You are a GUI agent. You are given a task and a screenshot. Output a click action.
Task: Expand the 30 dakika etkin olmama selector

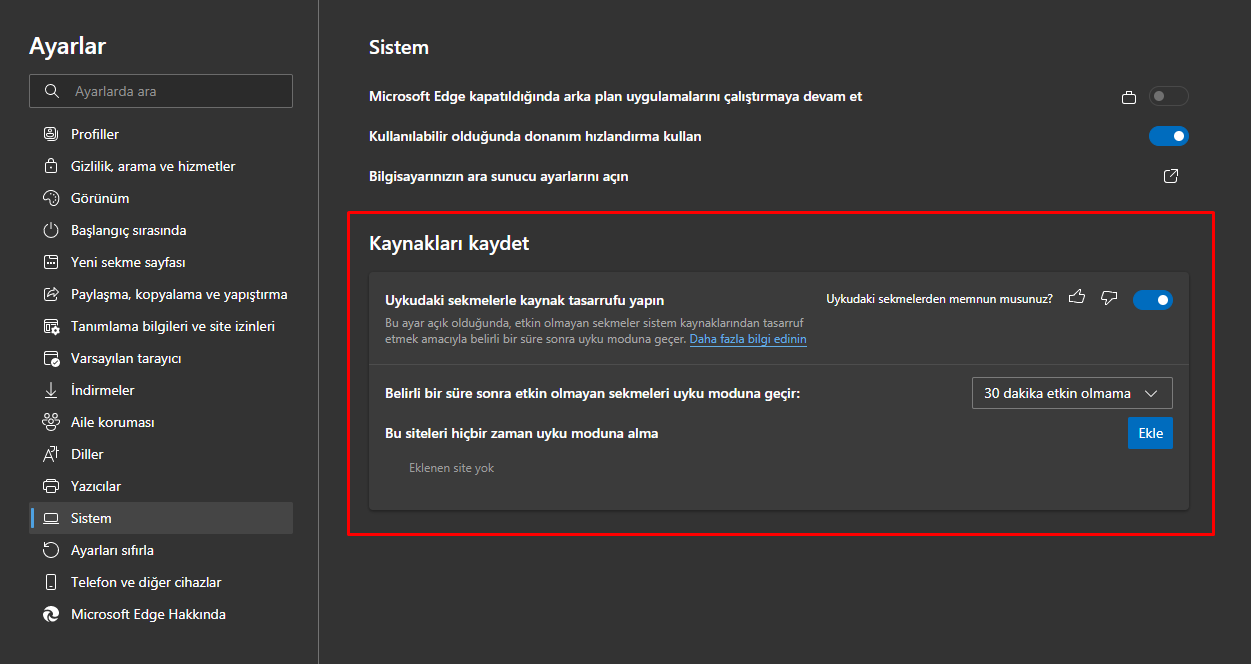(x=1071, y=393)
